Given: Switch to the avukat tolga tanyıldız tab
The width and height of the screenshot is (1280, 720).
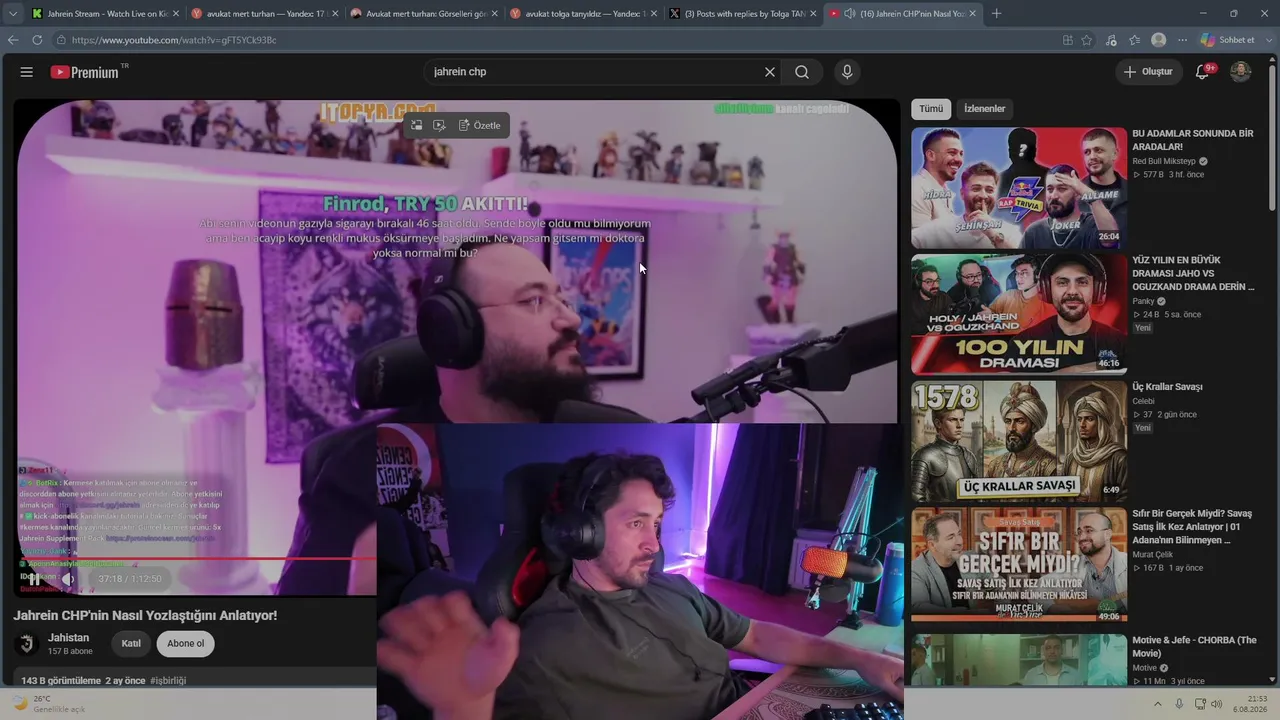Looking at the screenshot, I should [582, 14].
